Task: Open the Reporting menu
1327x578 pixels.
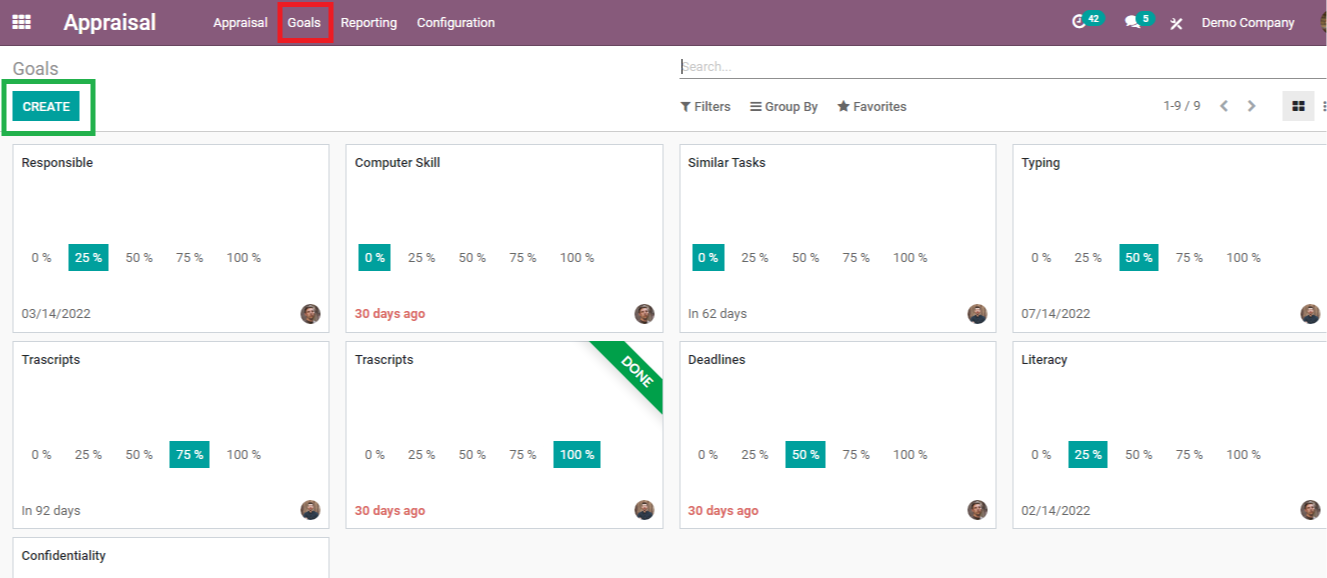Action: [368, 23]
